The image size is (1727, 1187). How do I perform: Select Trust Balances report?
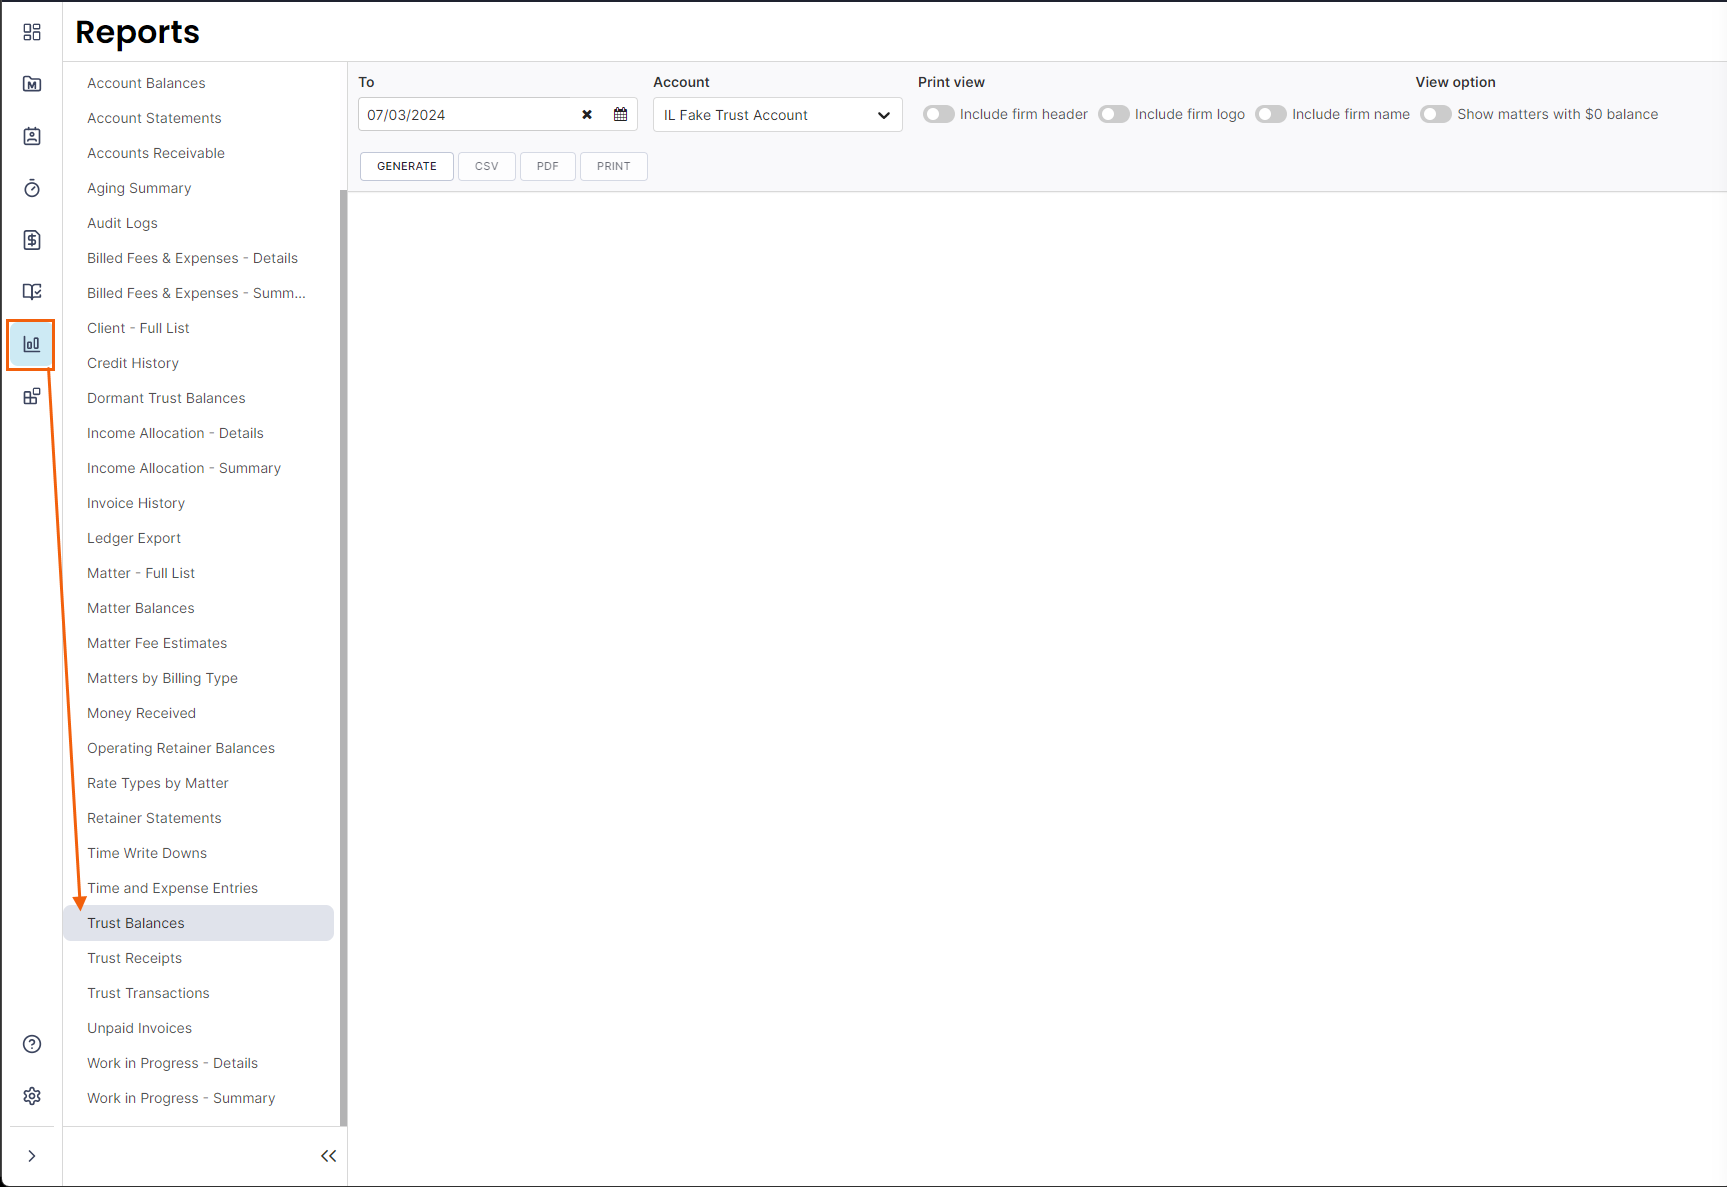198,923
